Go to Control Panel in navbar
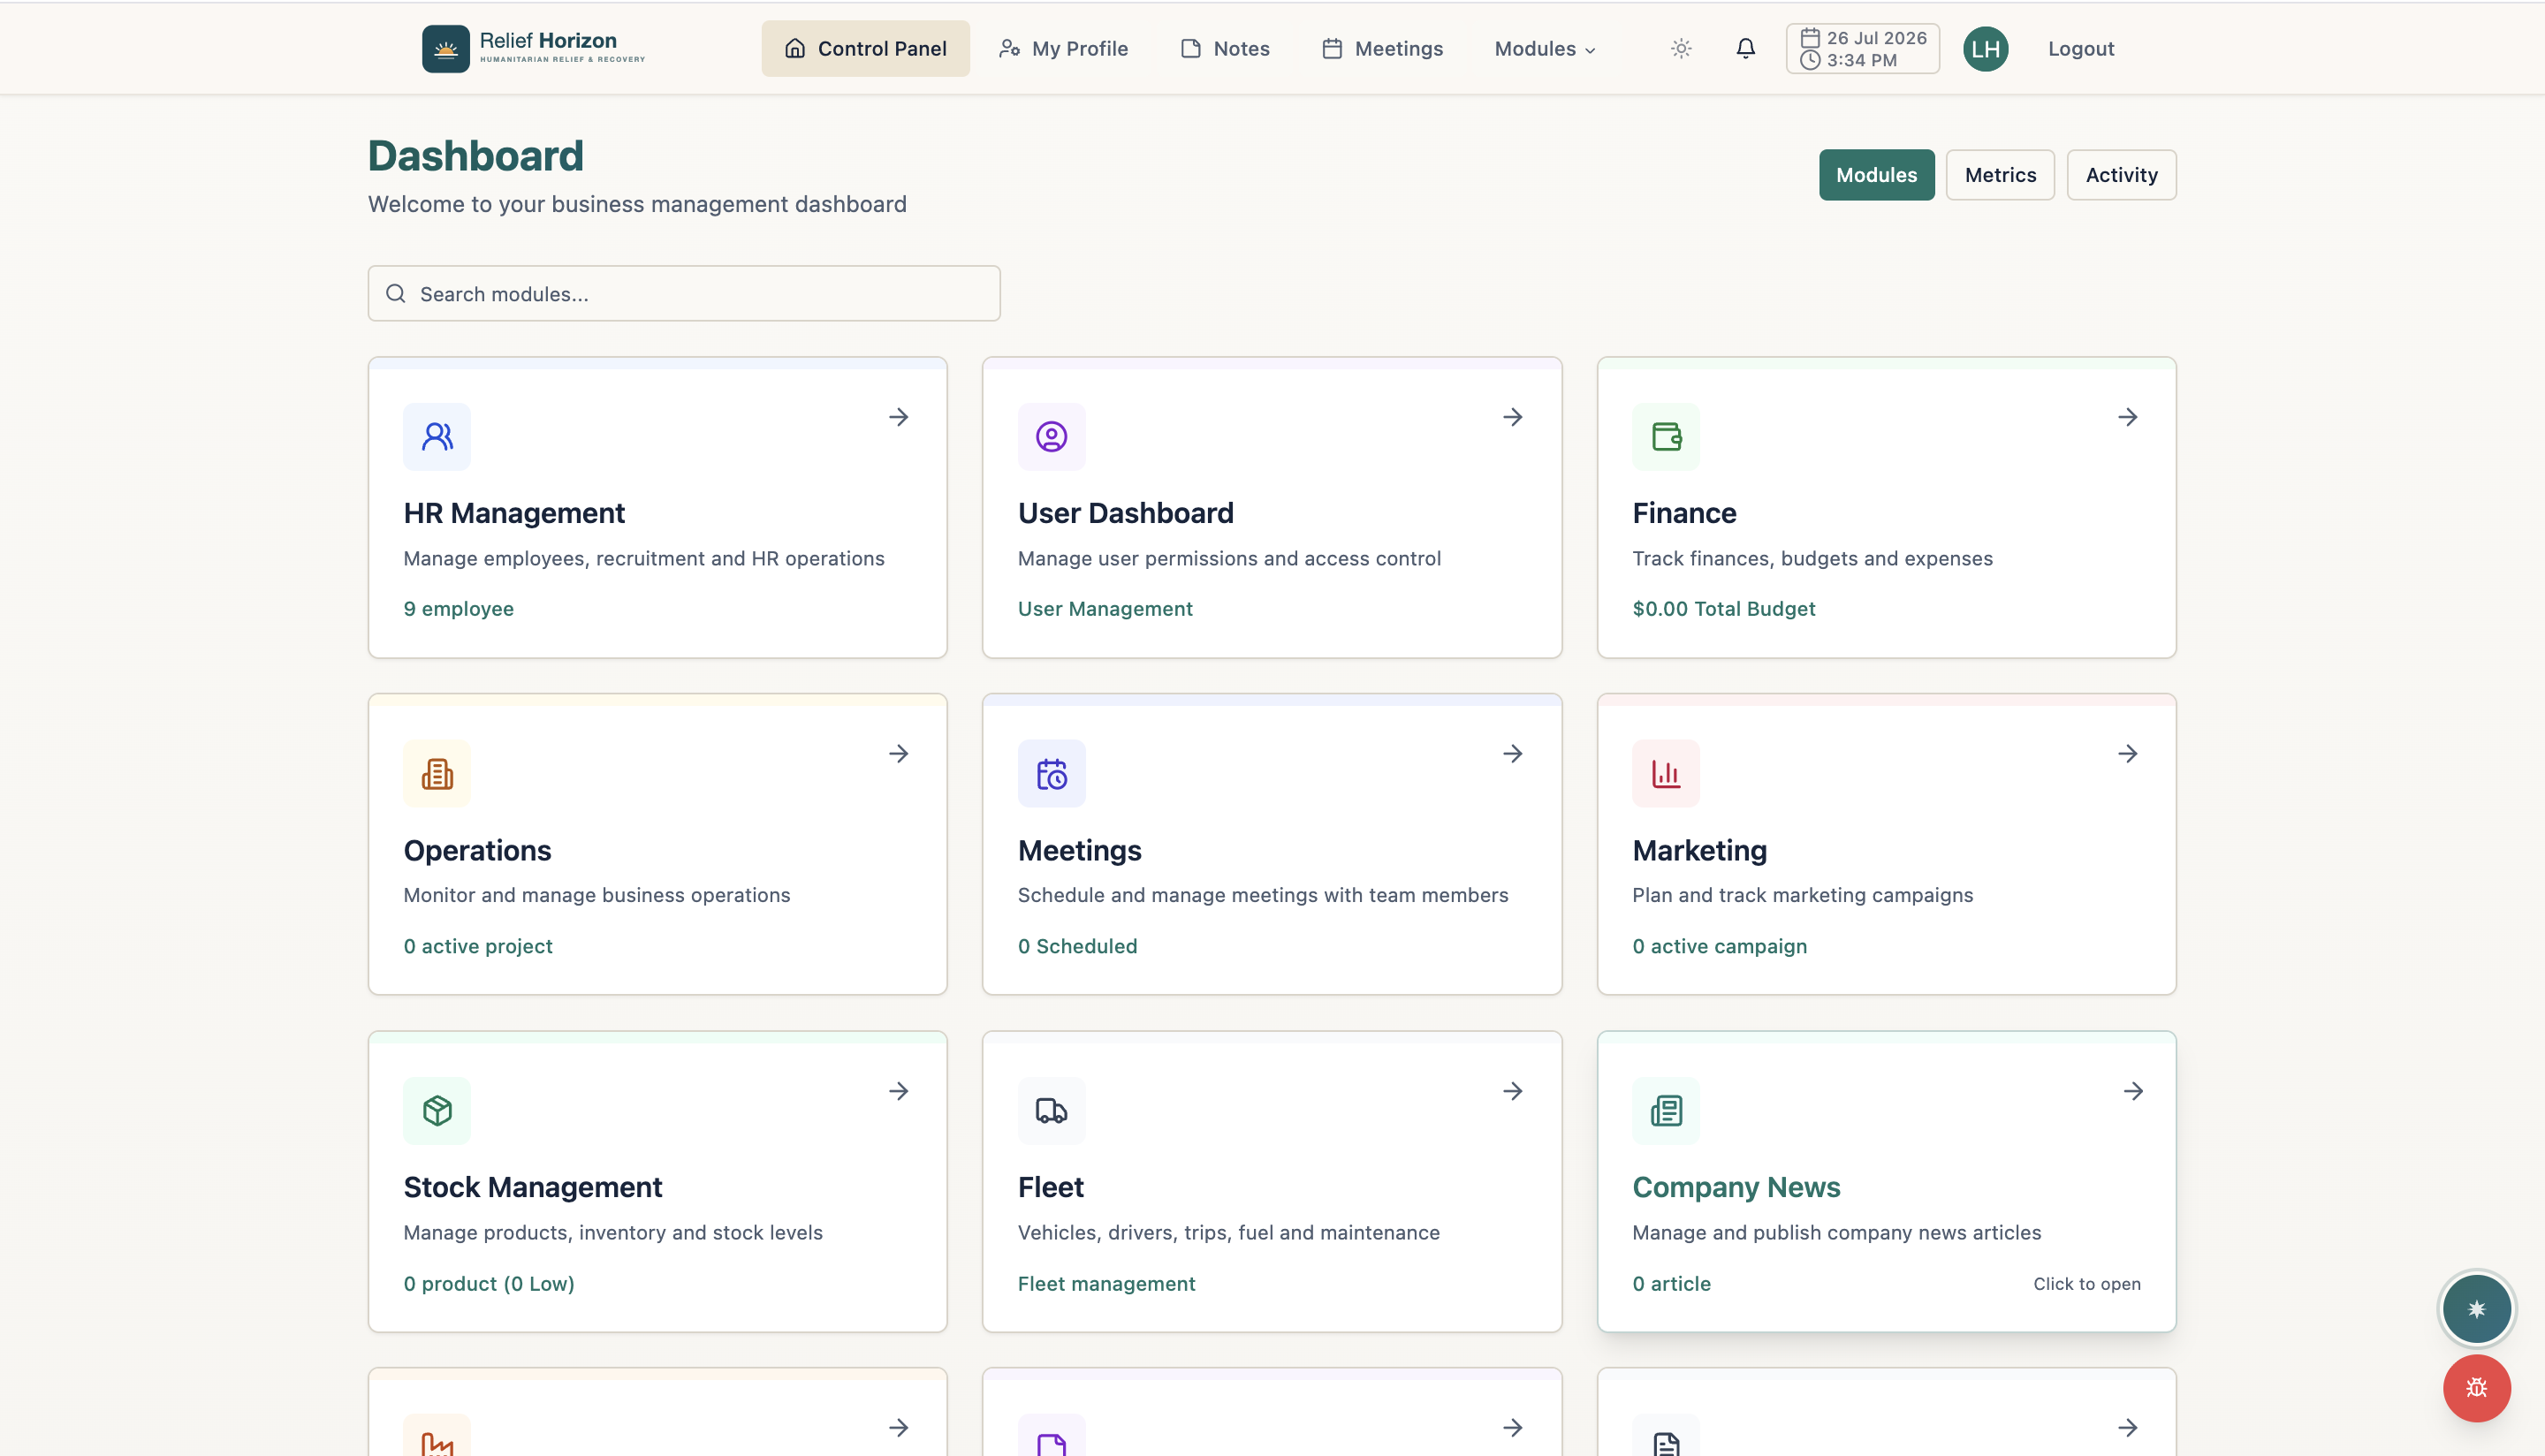The image size is (2545, 1456). point(865,48)
